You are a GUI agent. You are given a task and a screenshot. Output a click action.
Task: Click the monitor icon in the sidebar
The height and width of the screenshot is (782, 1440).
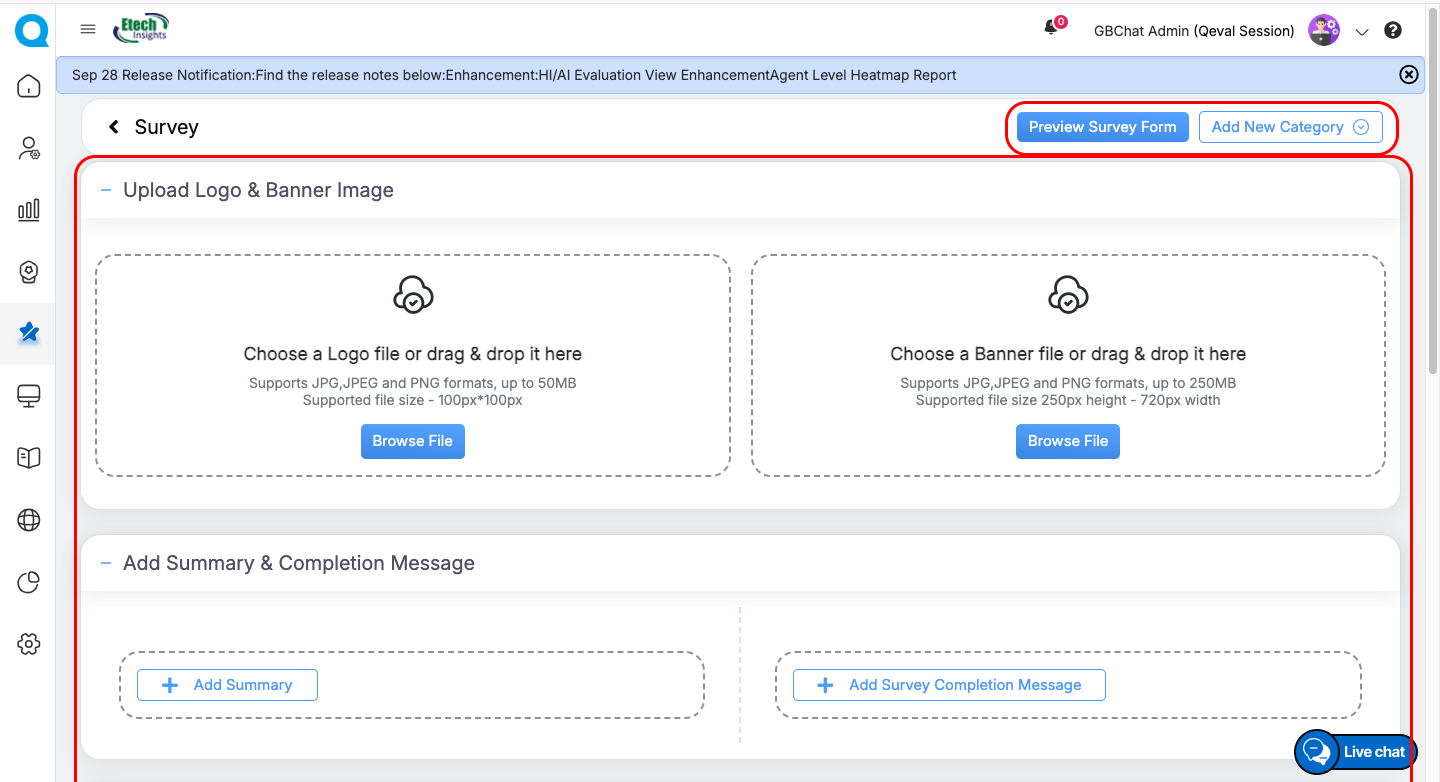pyautogui.click(x=29, y=396)
